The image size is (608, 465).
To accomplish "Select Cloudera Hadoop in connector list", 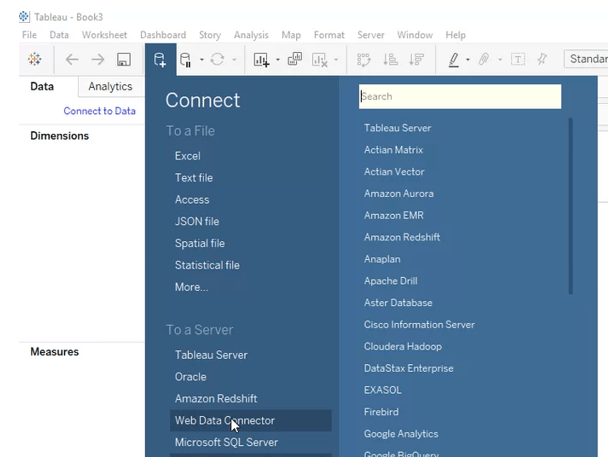I will (x=402, y=346).
